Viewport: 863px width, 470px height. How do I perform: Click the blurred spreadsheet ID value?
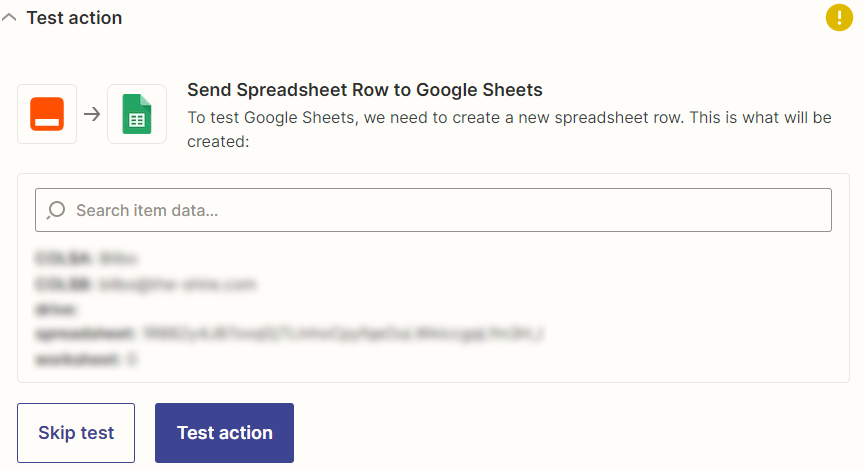[343, 334]
